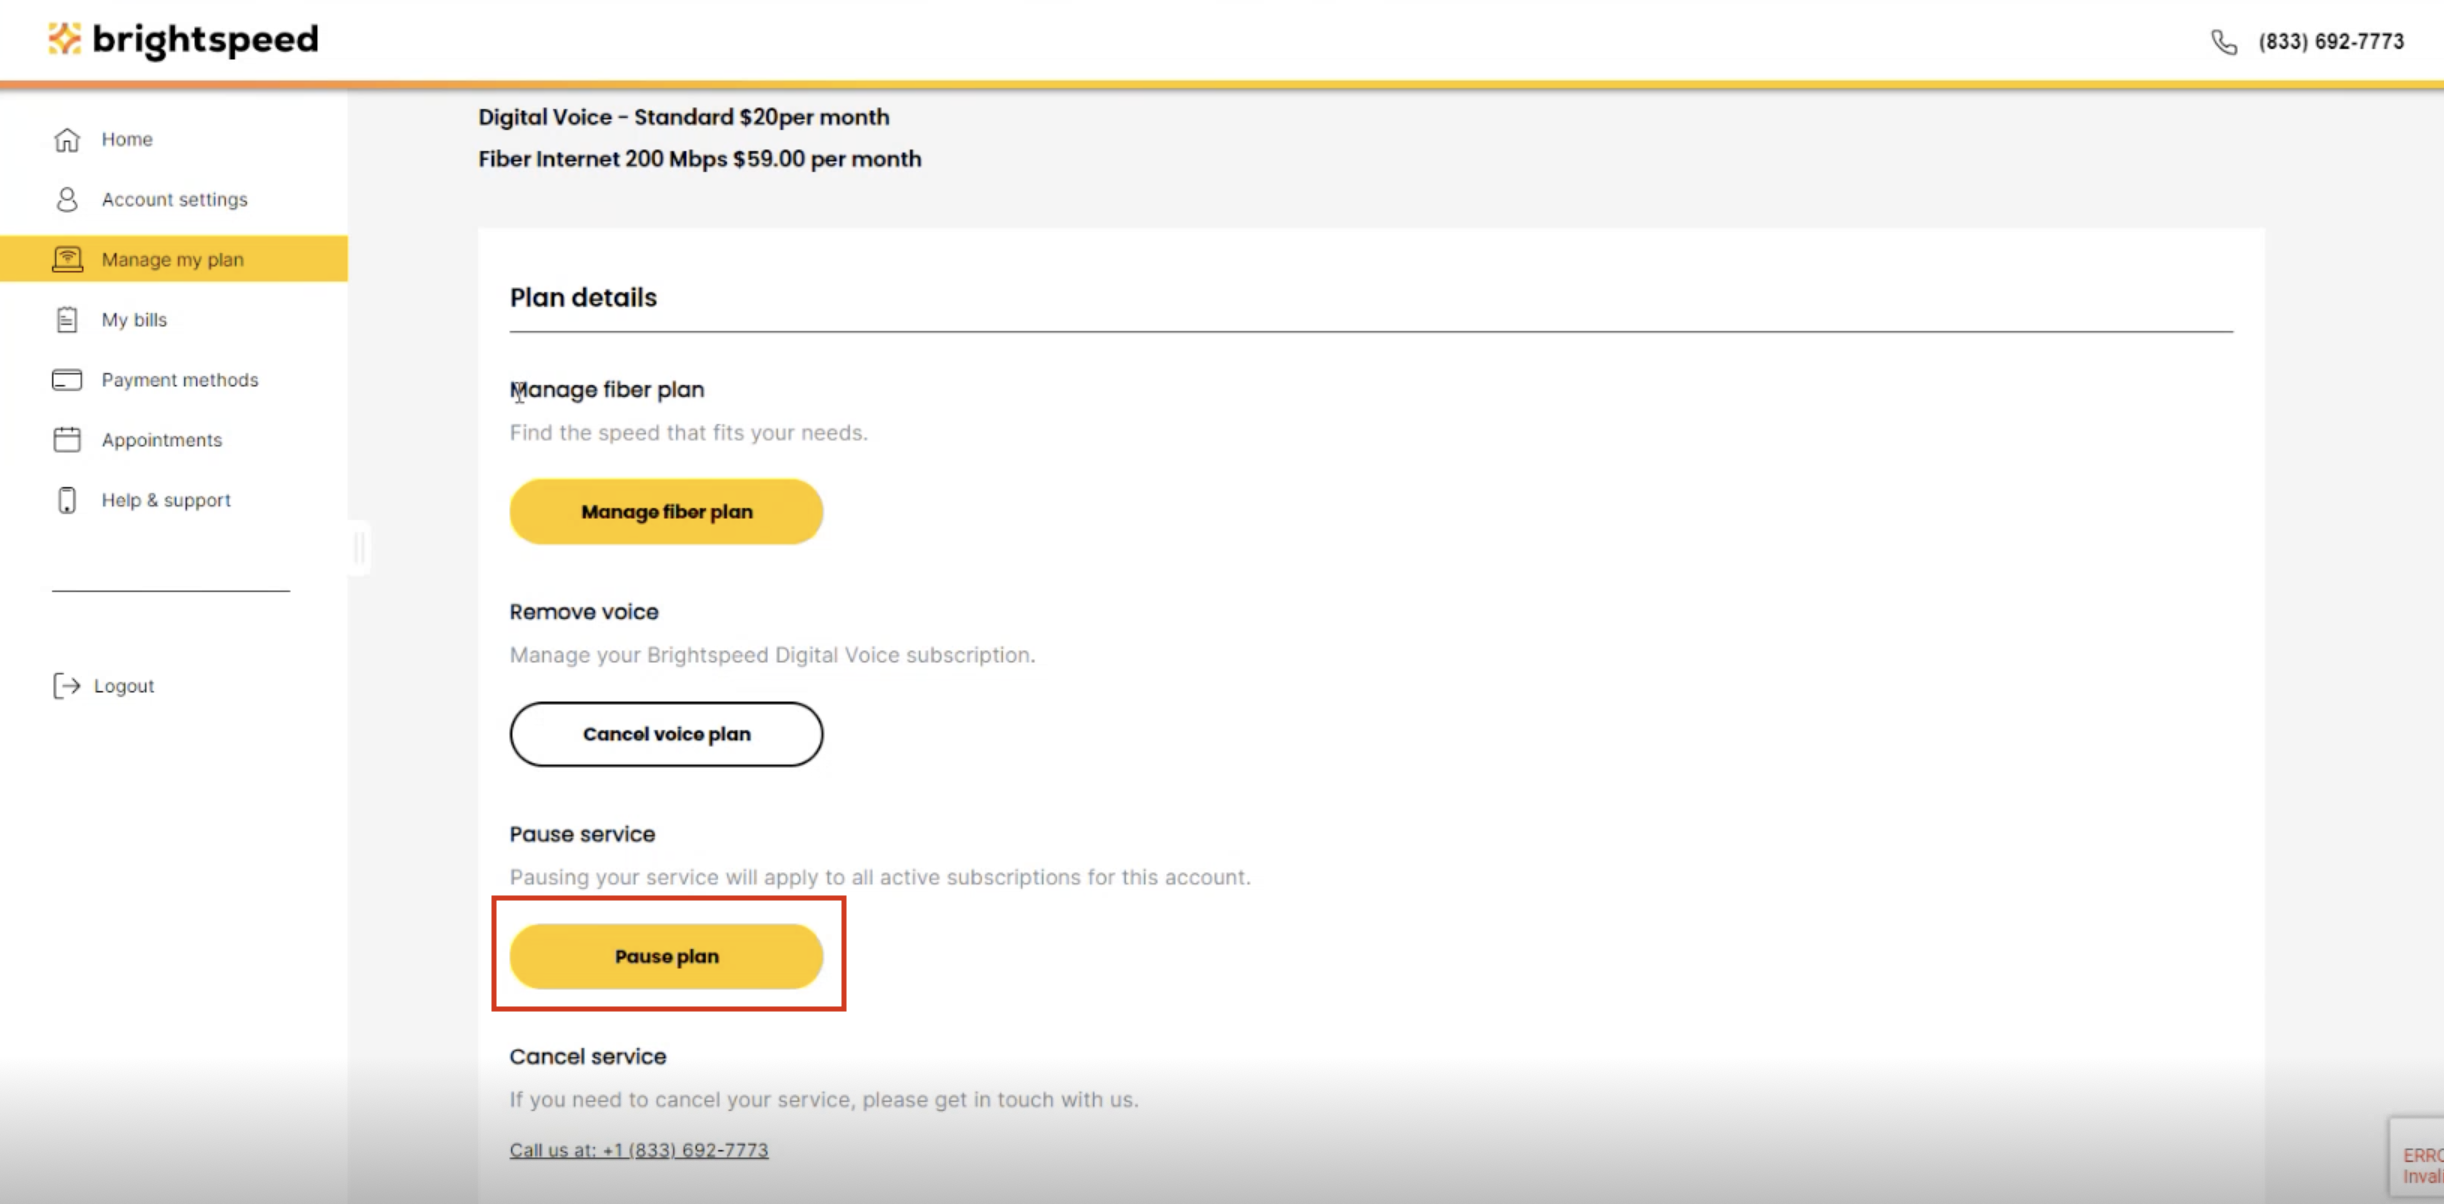Screen dimensions: 2444x1204
Task: Click the phone handset icon in header
Action: point(2224,42)
